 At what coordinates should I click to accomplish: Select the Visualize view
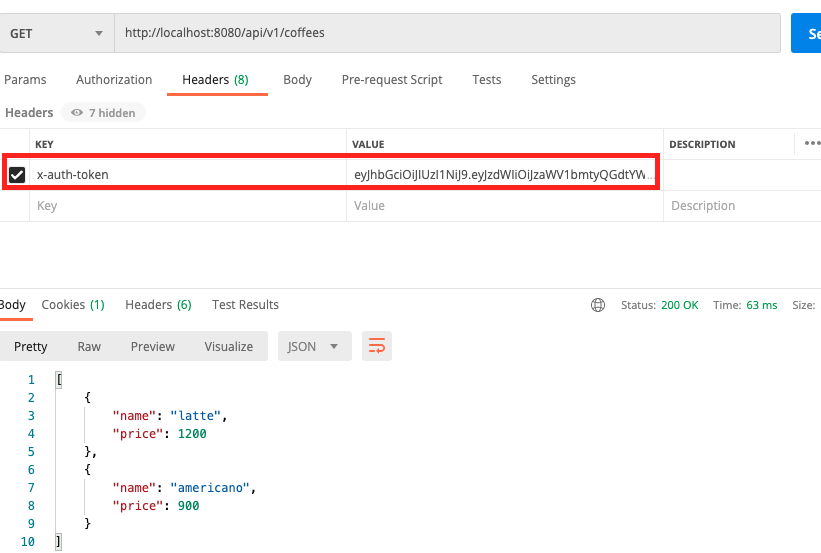coord(228,347)
